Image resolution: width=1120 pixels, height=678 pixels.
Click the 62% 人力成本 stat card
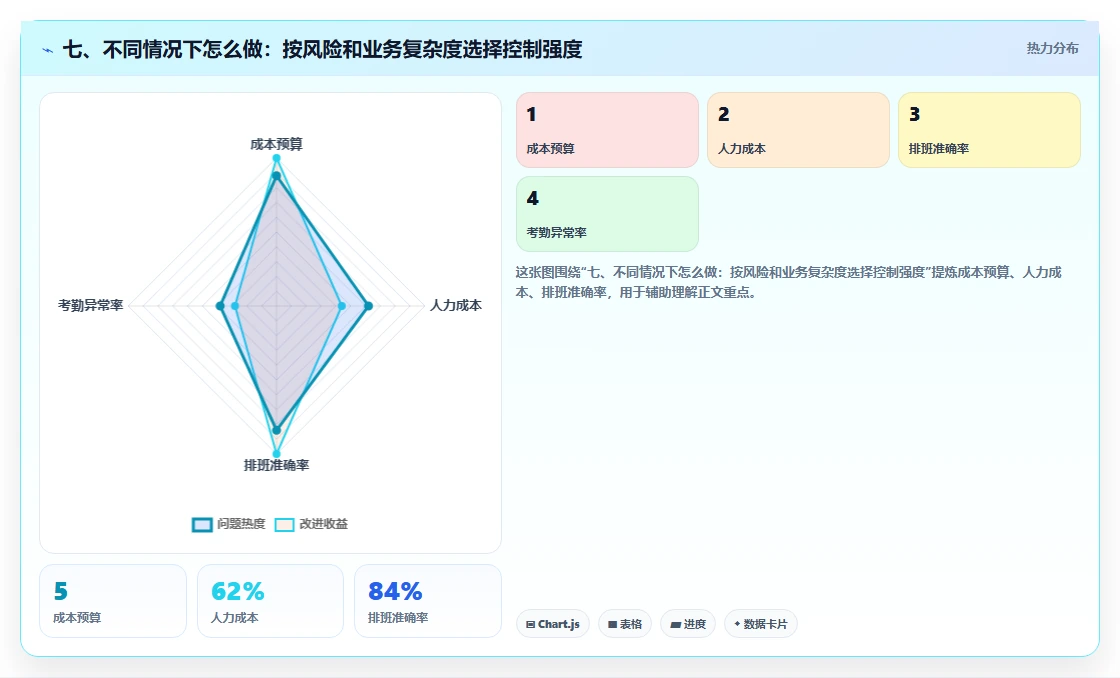270,601
